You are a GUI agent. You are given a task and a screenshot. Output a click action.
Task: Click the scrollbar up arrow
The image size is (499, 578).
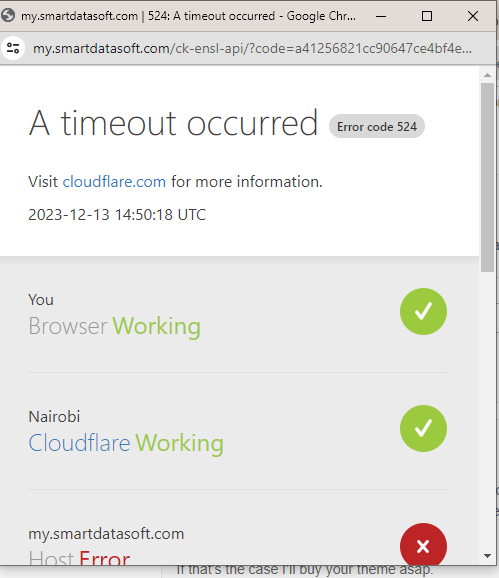click(x=487, y=75)
